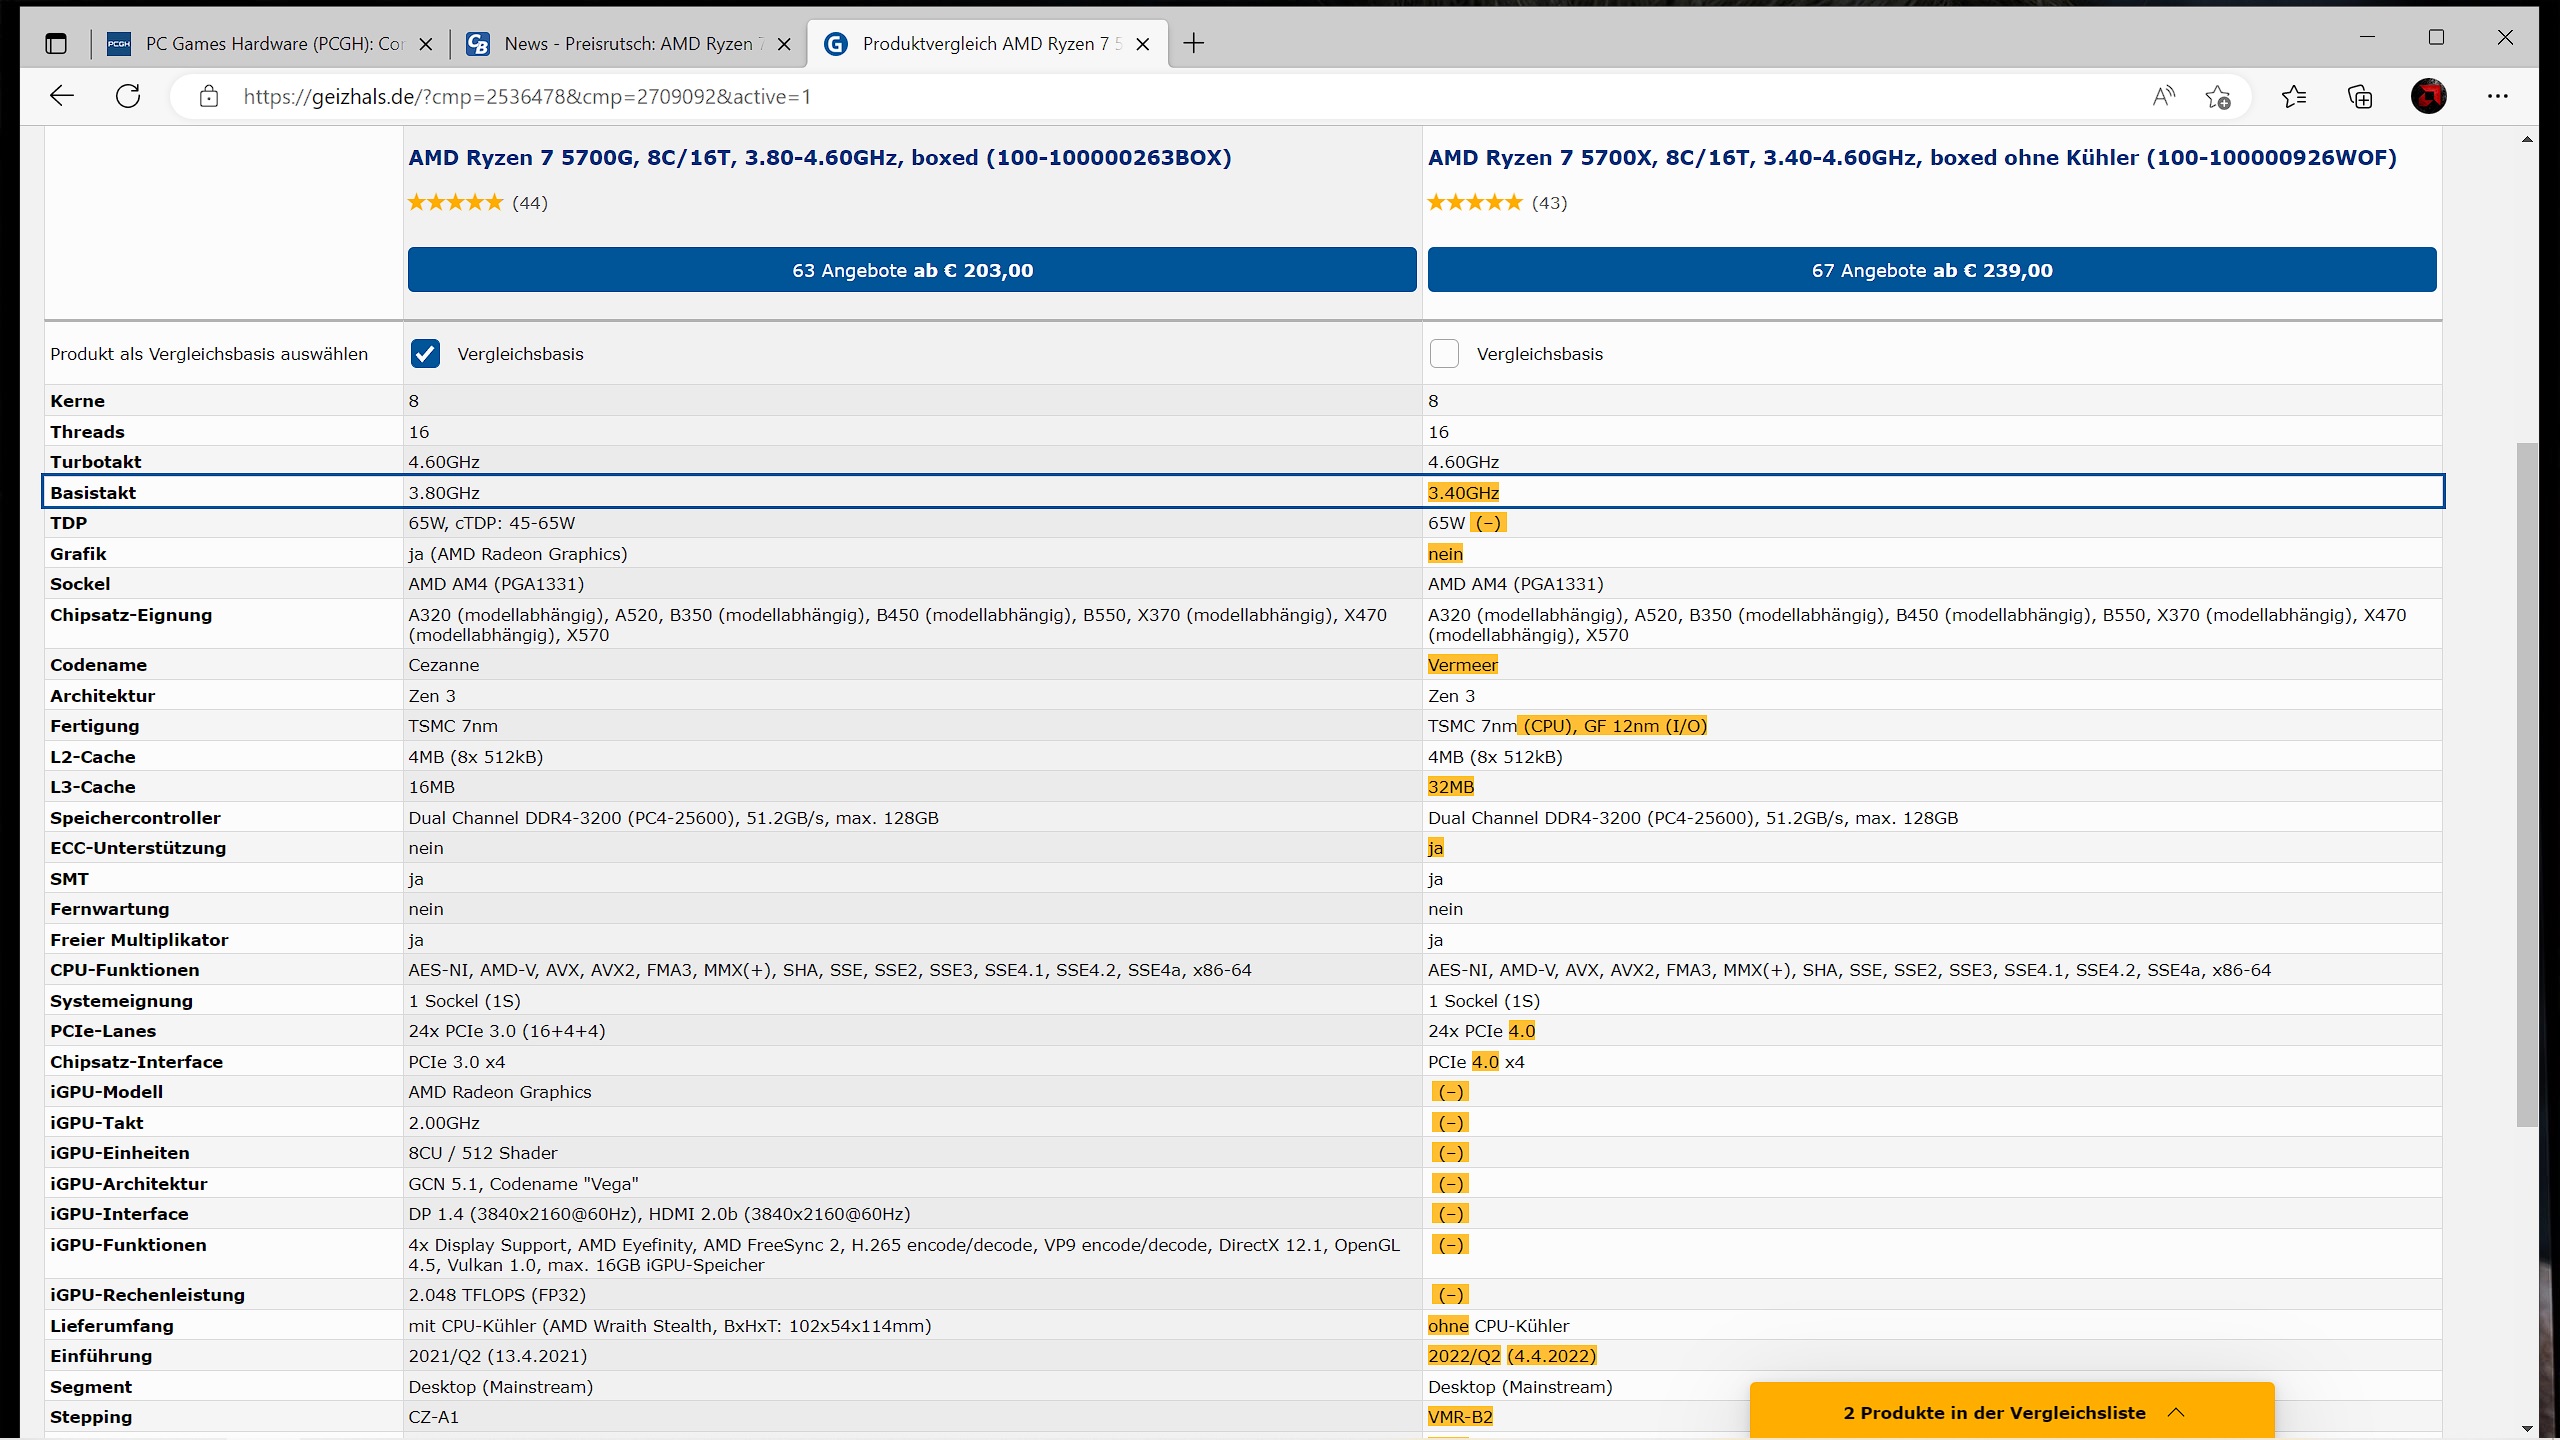Uncheck Vergleichsbasis for Ryzen 7 5700G
The width and height of the screenshot is (2560, 1440).
coord(425,353)
